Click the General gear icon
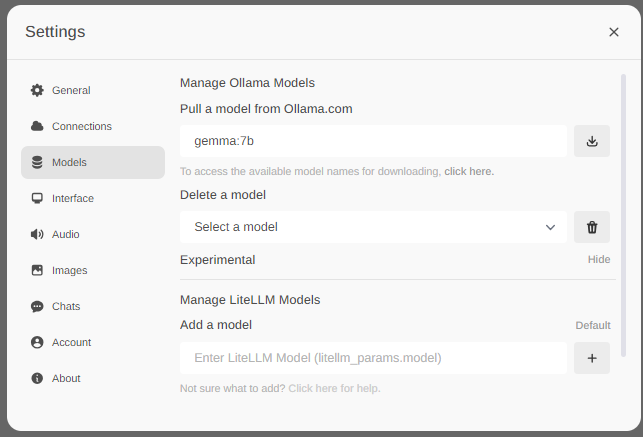Viewport: 643px width, 437px height. coord(37,90)
